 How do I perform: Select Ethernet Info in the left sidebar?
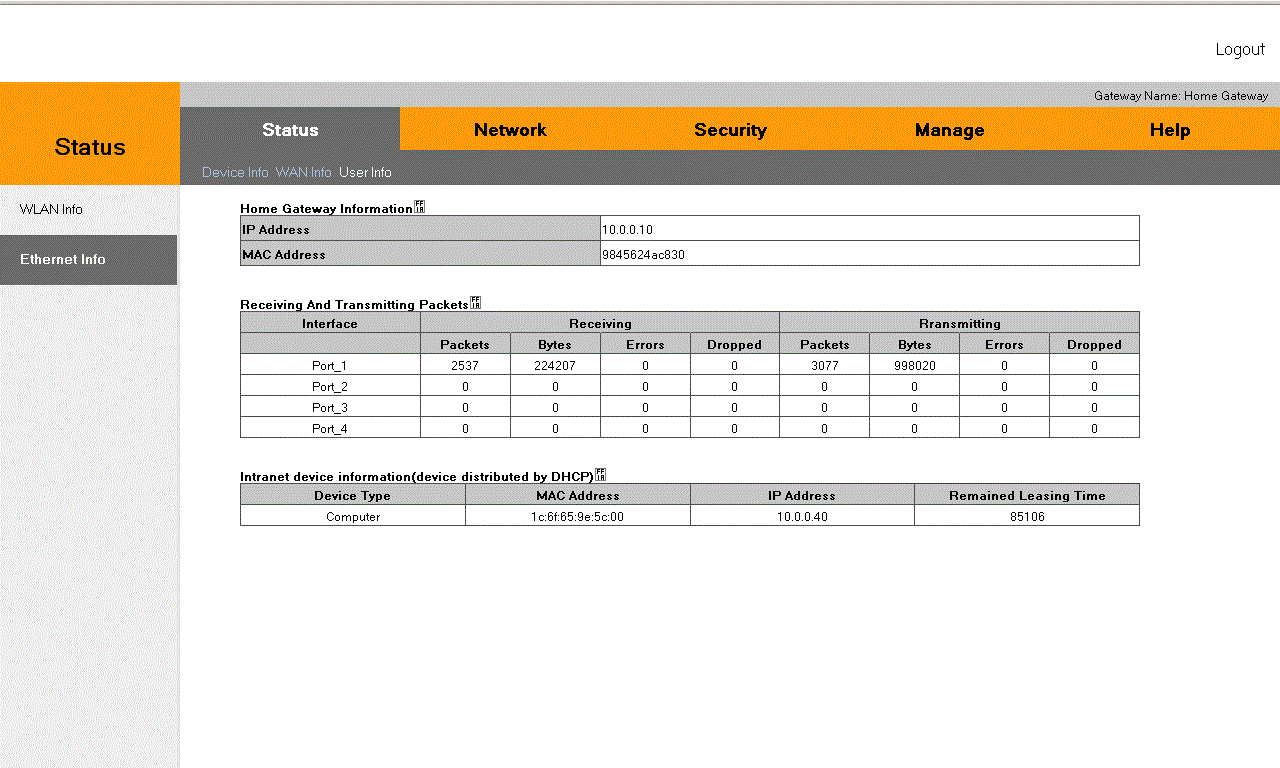click(63, 259)
